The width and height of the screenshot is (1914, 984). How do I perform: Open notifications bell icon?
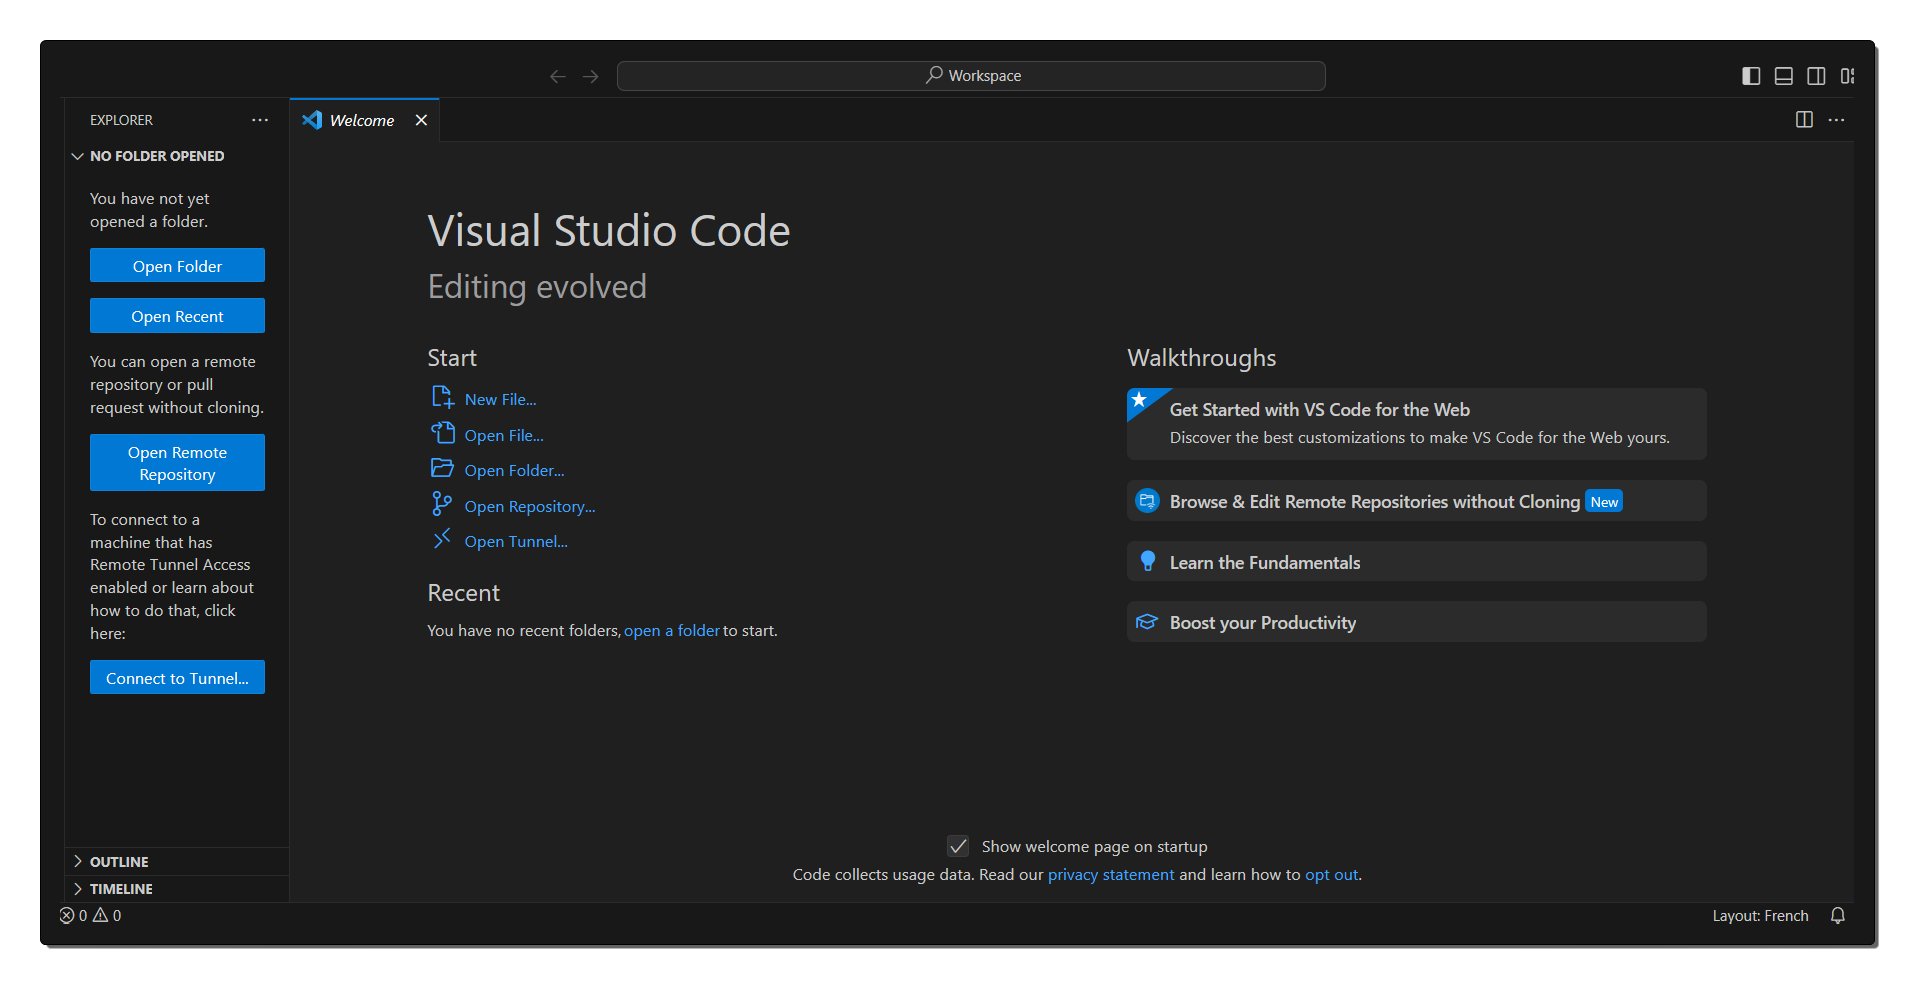tap(1838, 916)
